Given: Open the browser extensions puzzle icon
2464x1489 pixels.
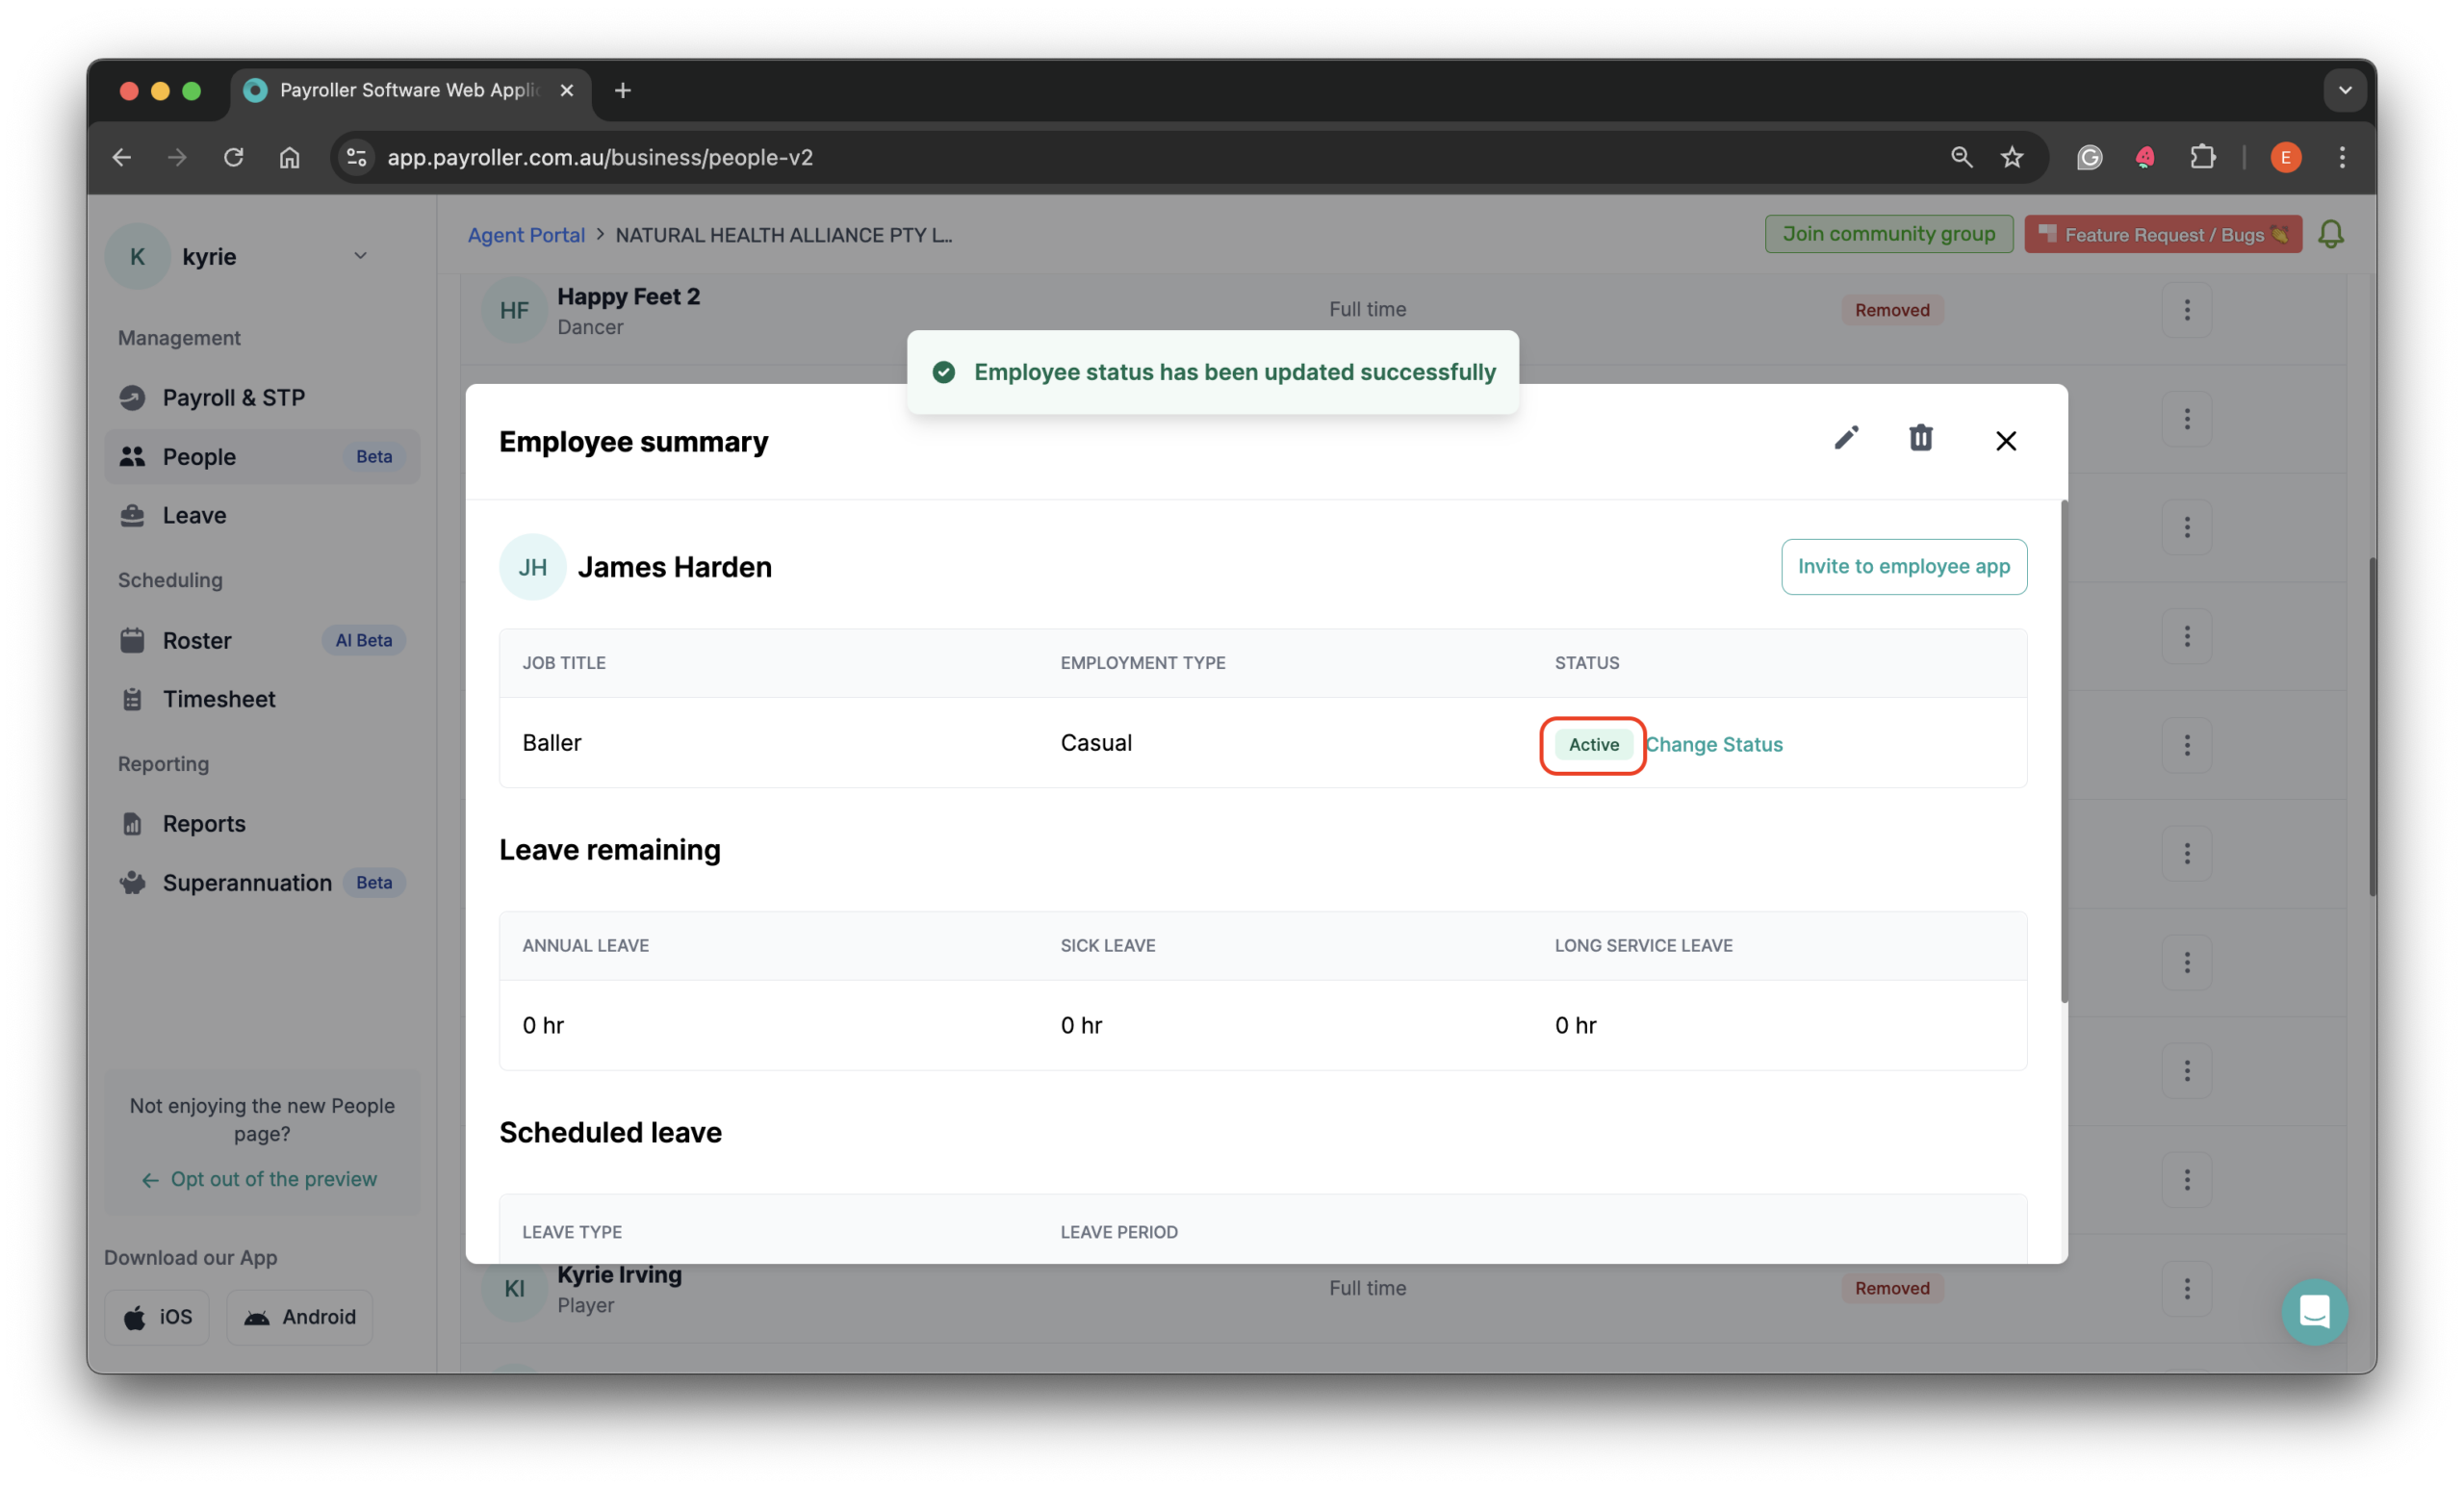Looking at the screenshot, I should (2202, 157).
